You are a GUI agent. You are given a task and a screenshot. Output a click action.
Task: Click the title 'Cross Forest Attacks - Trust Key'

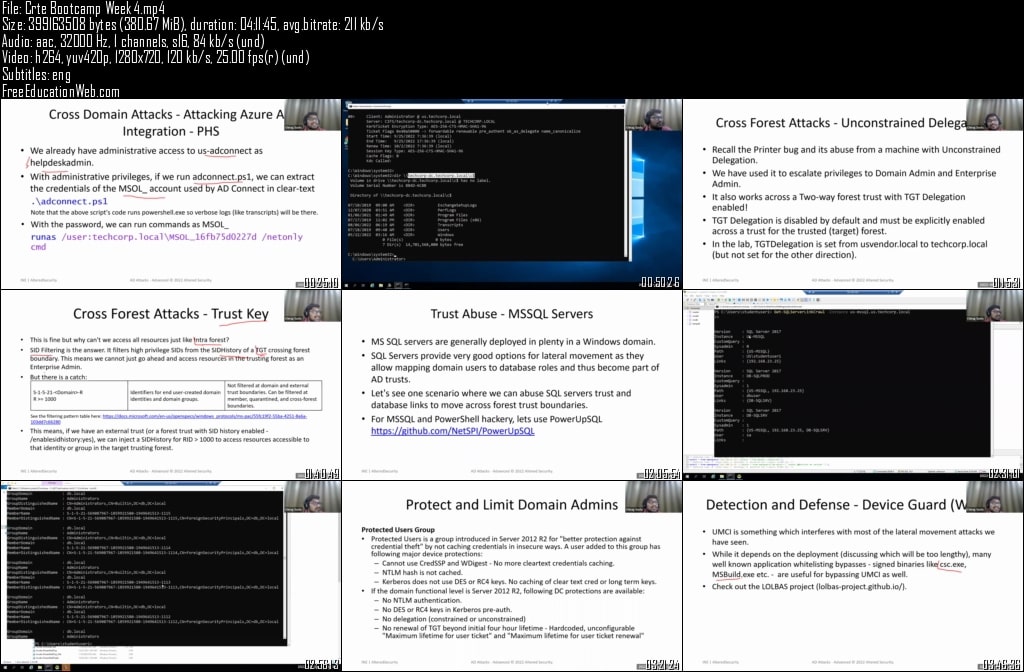point(170,313)
